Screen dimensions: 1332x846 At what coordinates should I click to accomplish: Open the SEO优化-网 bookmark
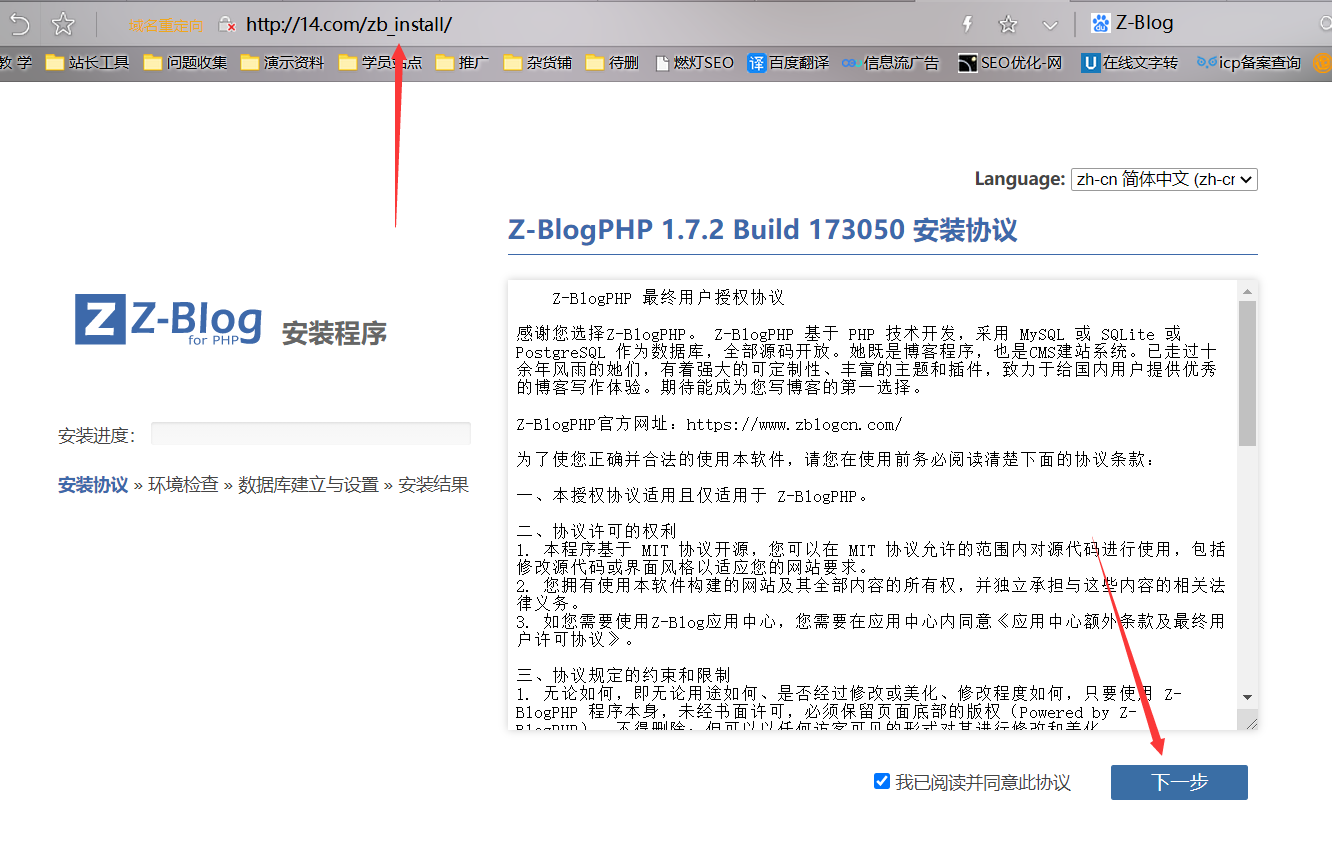[1010, 62]
